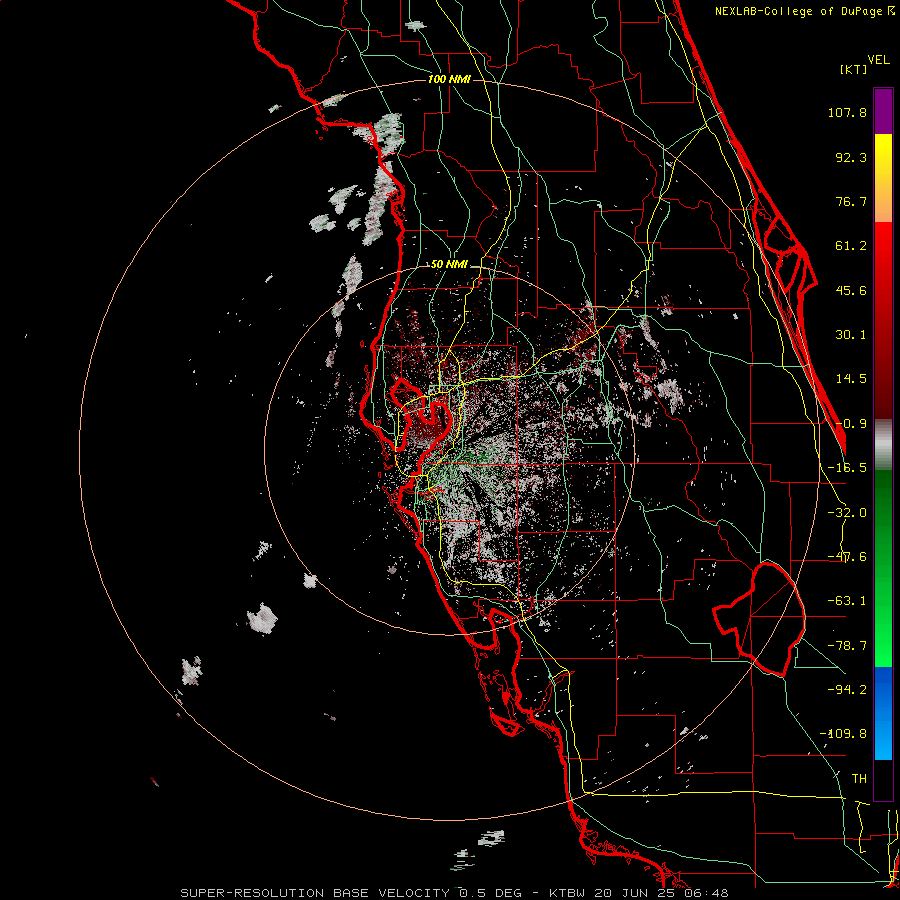Select the 92.3 legend value

851,157
